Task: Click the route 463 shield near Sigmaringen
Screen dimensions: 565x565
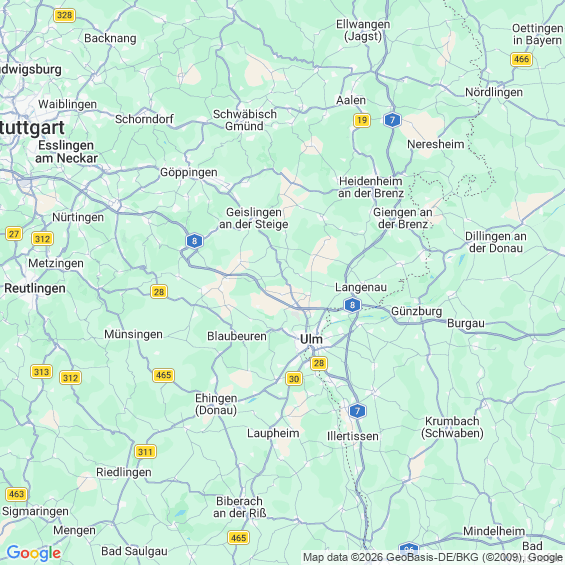Action: (x=16, y=494)
